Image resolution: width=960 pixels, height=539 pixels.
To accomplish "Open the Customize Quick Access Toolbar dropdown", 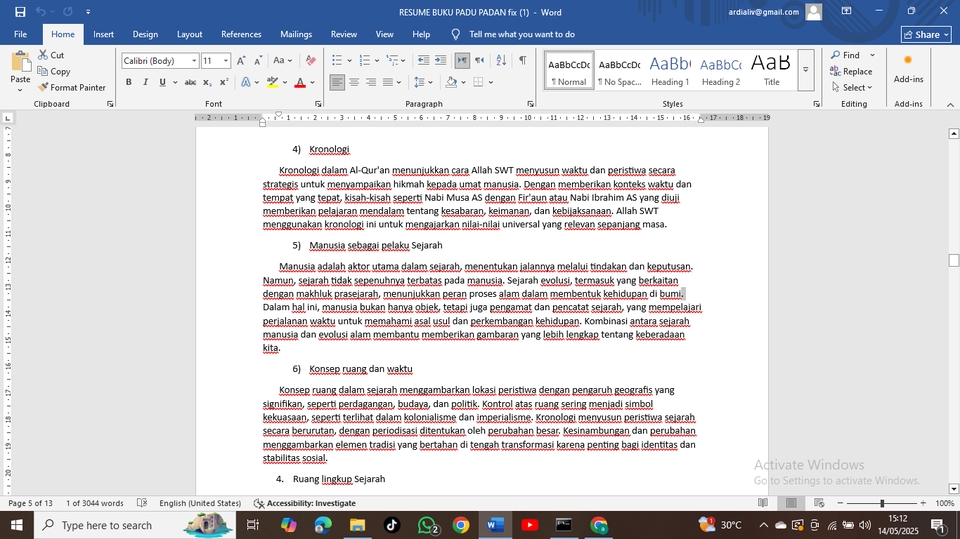I will pyautogui.click(x=88, y=12).
